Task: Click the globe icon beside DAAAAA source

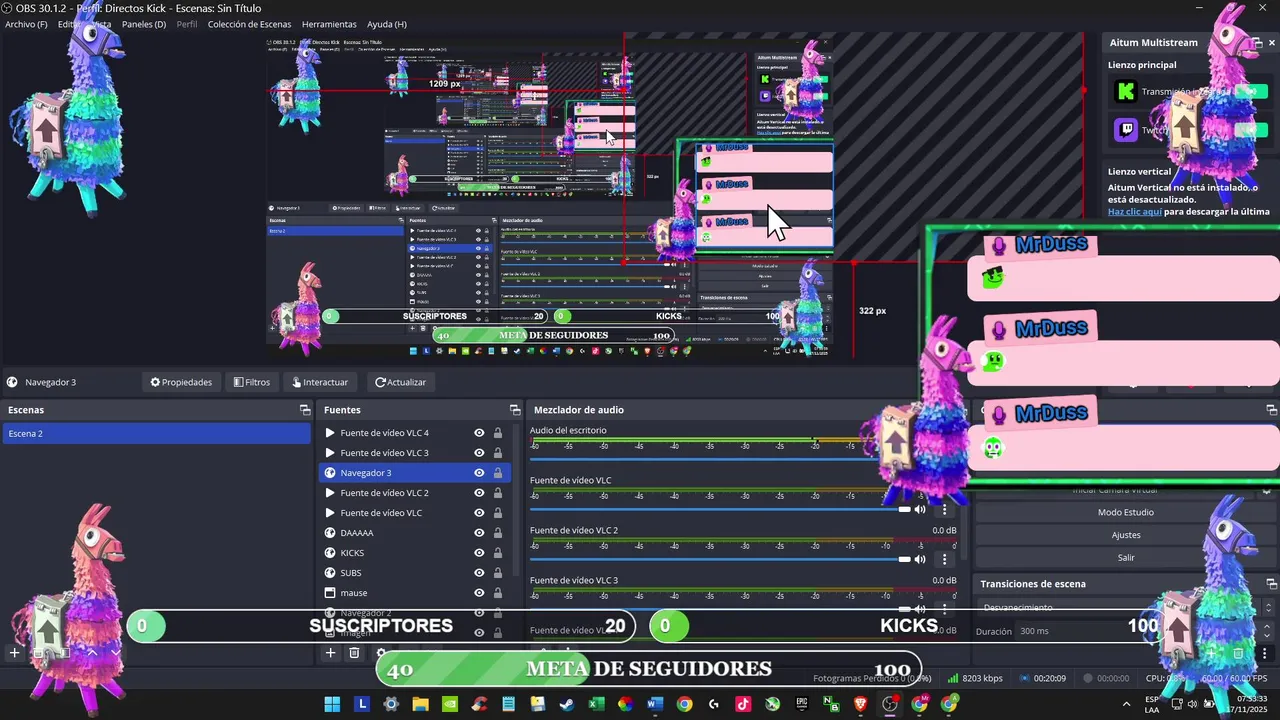Action: click(x=330, y=533)
